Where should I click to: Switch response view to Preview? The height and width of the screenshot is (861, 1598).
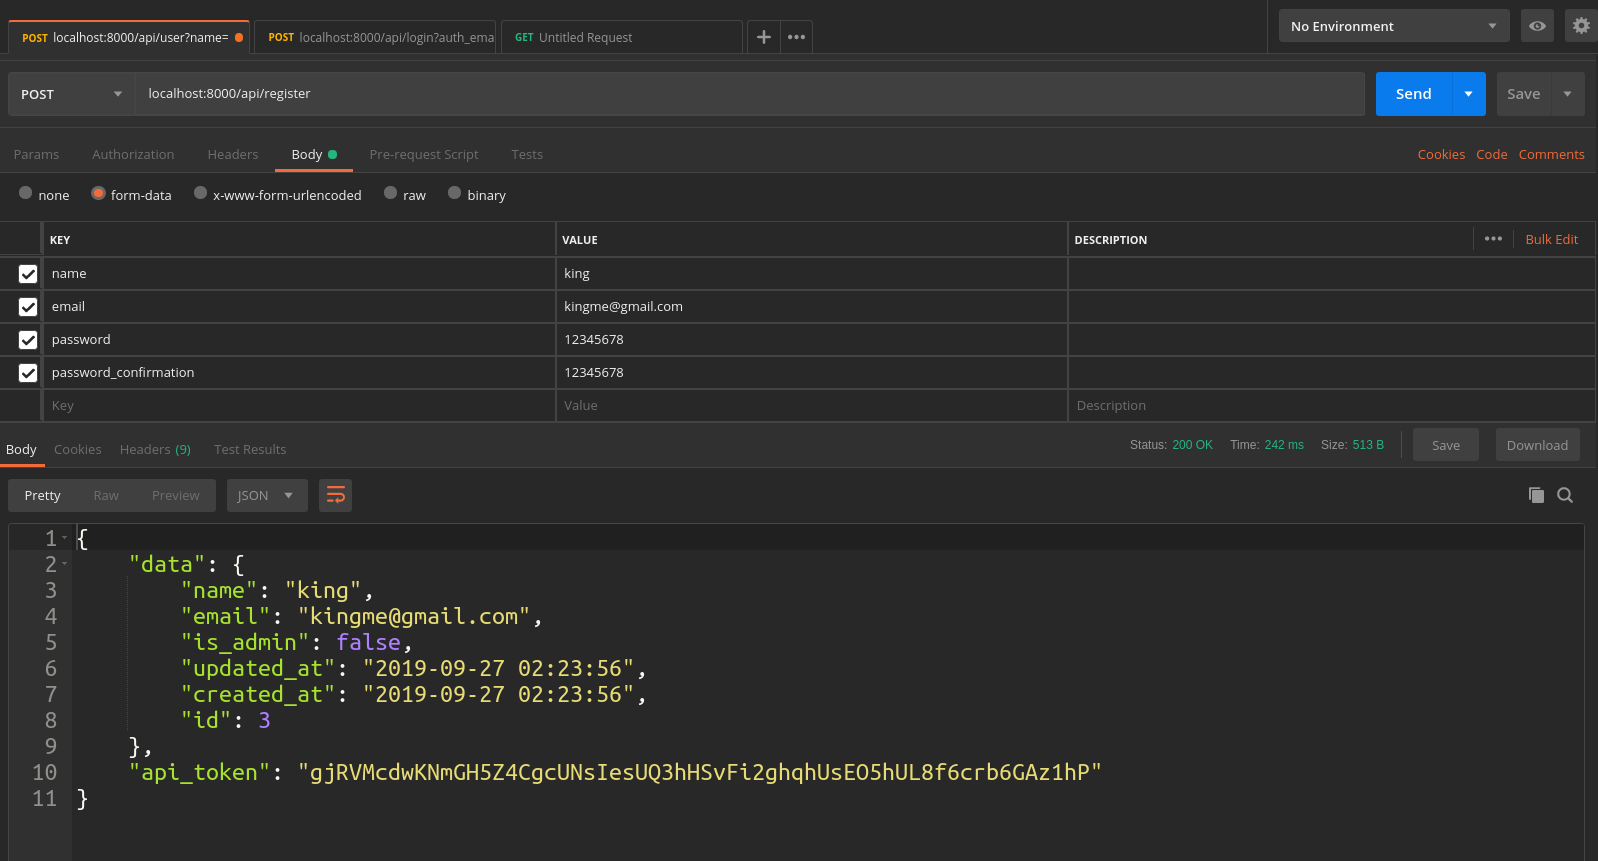coord(176,495)
